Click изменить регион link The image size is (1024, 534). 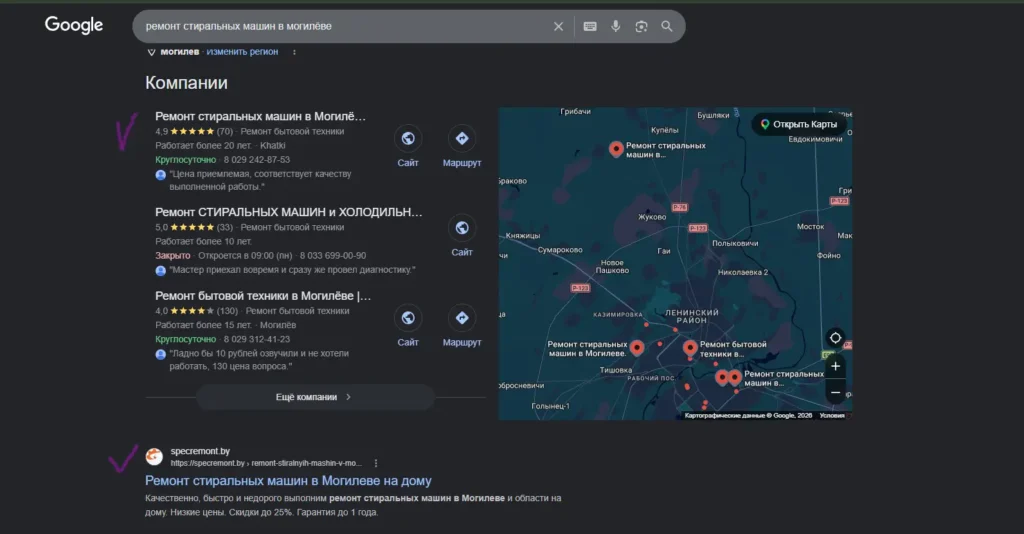coord(242,52)
